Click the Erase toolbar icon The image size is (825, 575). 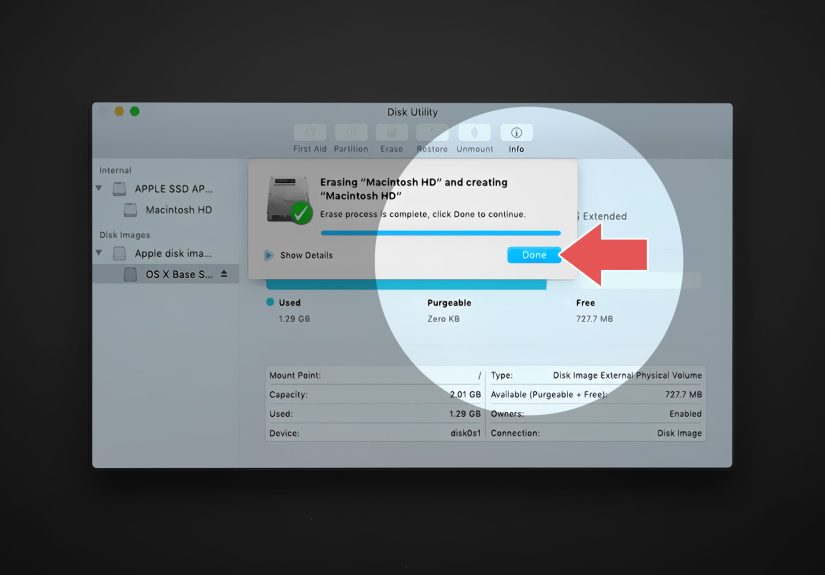(x=391, y=133)
